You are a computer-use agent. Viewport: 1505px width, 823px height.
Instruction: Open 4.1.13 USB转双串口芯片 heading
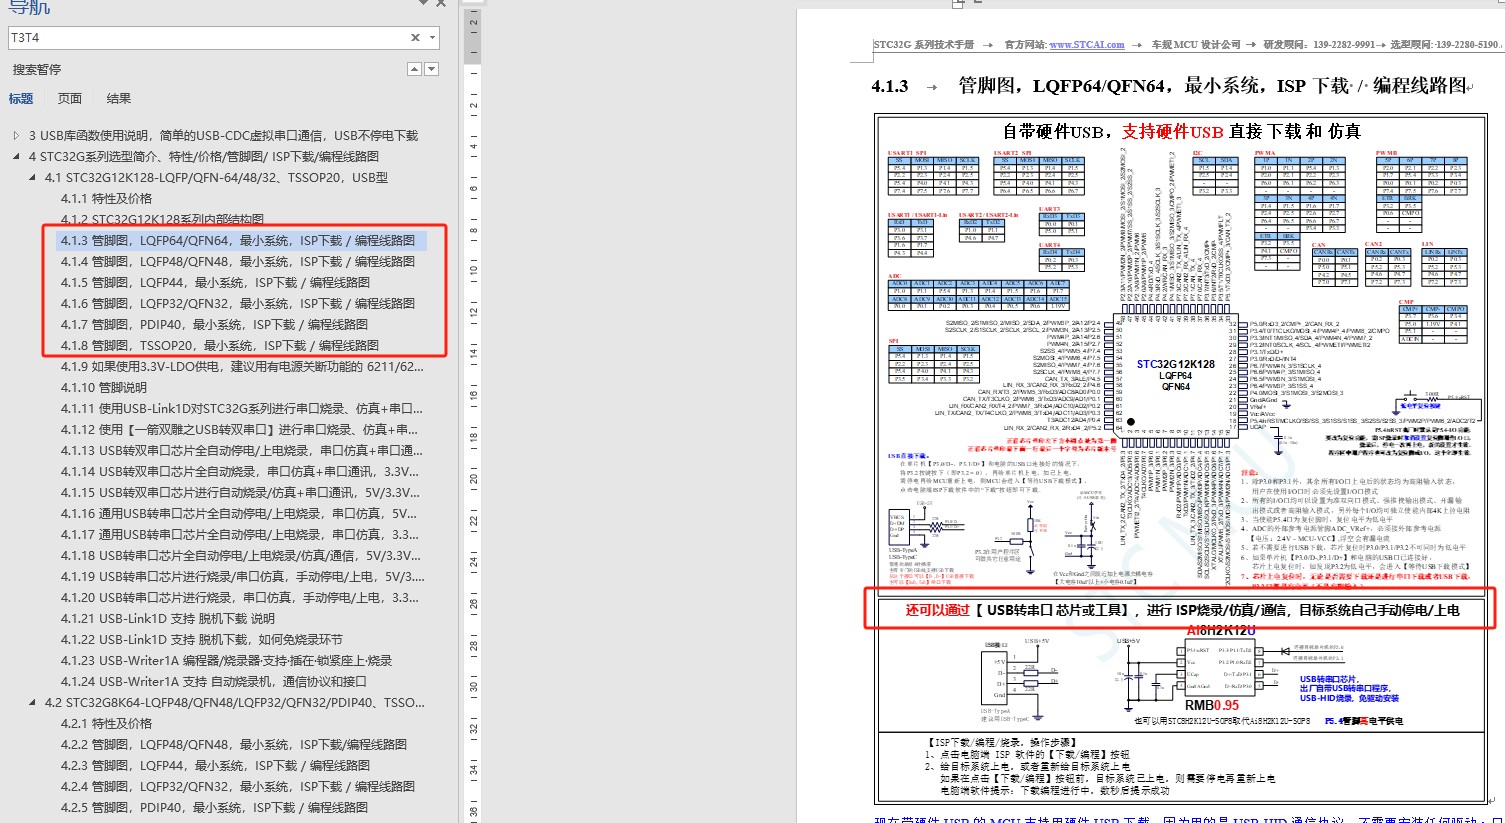click(x=241, y=451)
